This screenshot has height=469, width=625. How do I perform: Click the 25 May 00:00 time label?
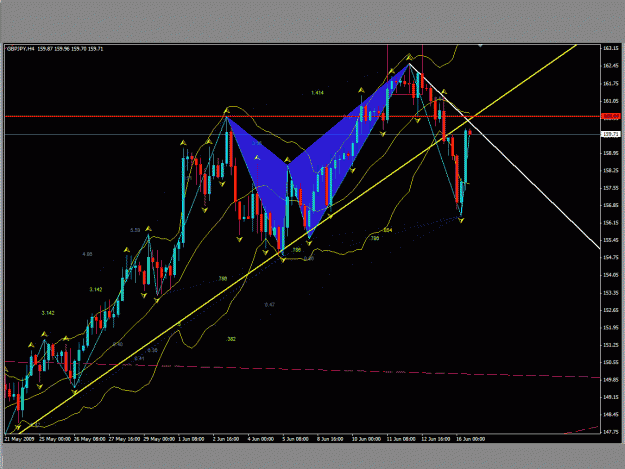coord(55,439)
